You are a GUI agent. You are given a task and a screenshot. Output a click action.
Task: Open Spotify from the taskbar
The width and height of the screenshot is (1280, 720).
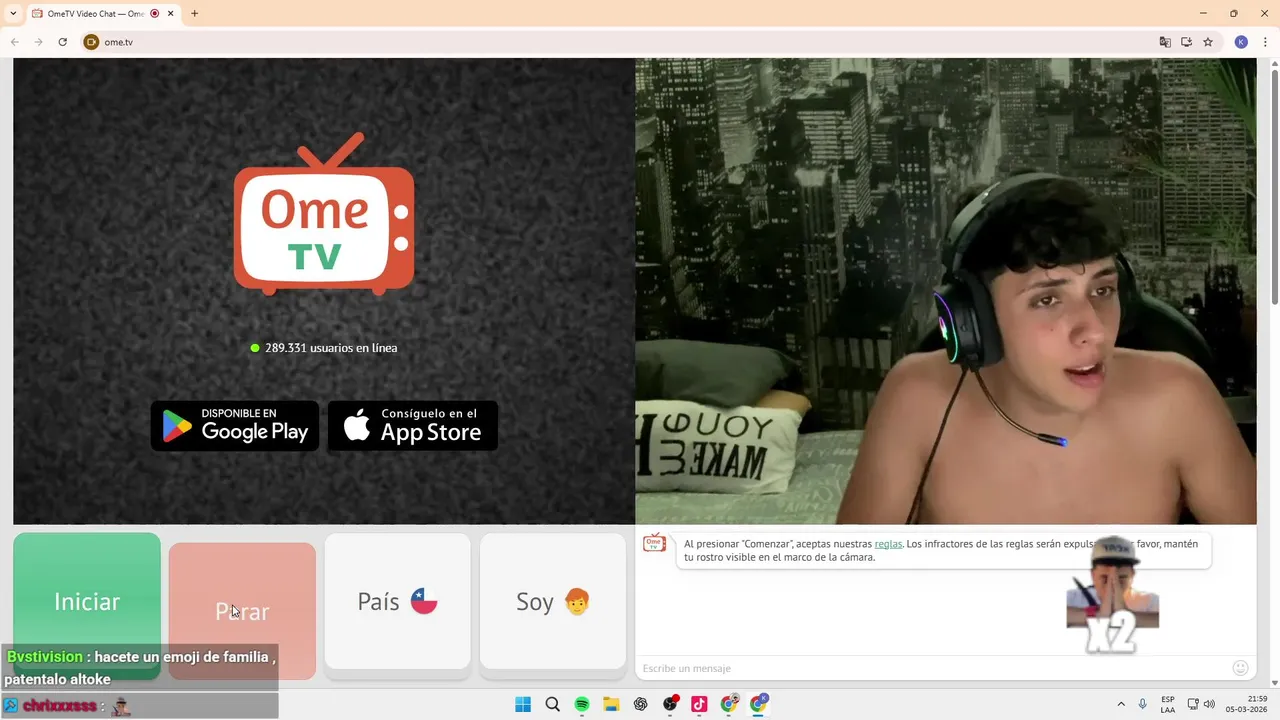(582, 704)
